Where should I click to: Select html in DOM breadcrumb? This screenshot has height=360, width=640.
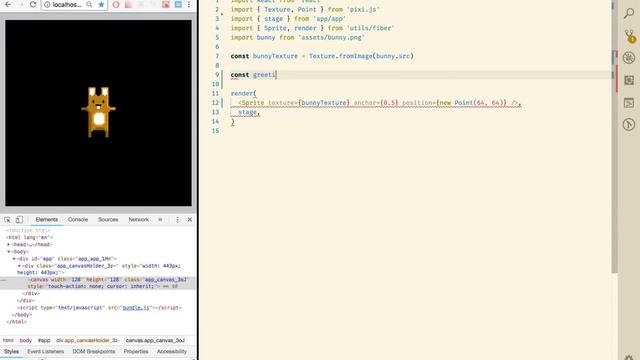click(8, 340)
